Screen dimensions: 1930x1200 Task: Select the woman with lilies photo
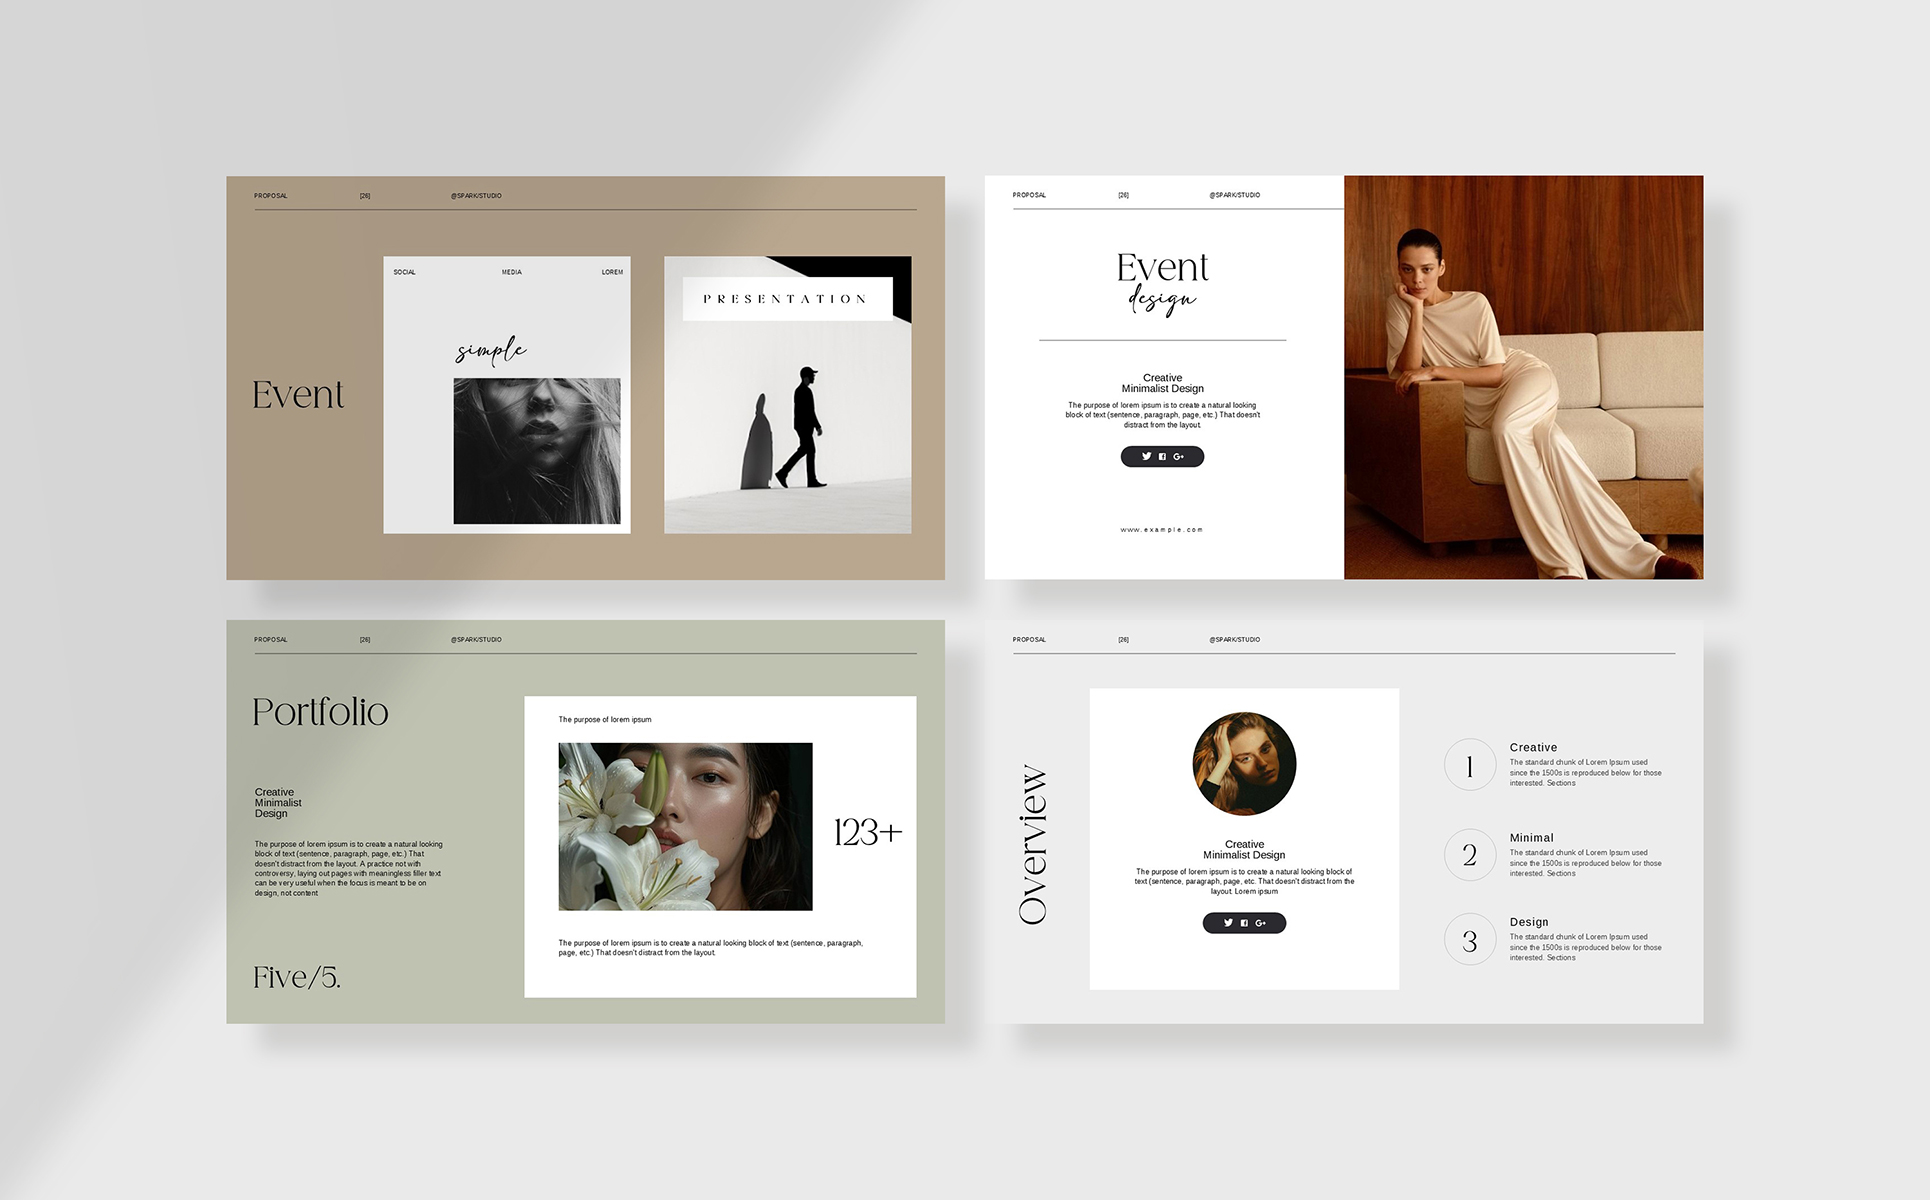pos(685,827)
